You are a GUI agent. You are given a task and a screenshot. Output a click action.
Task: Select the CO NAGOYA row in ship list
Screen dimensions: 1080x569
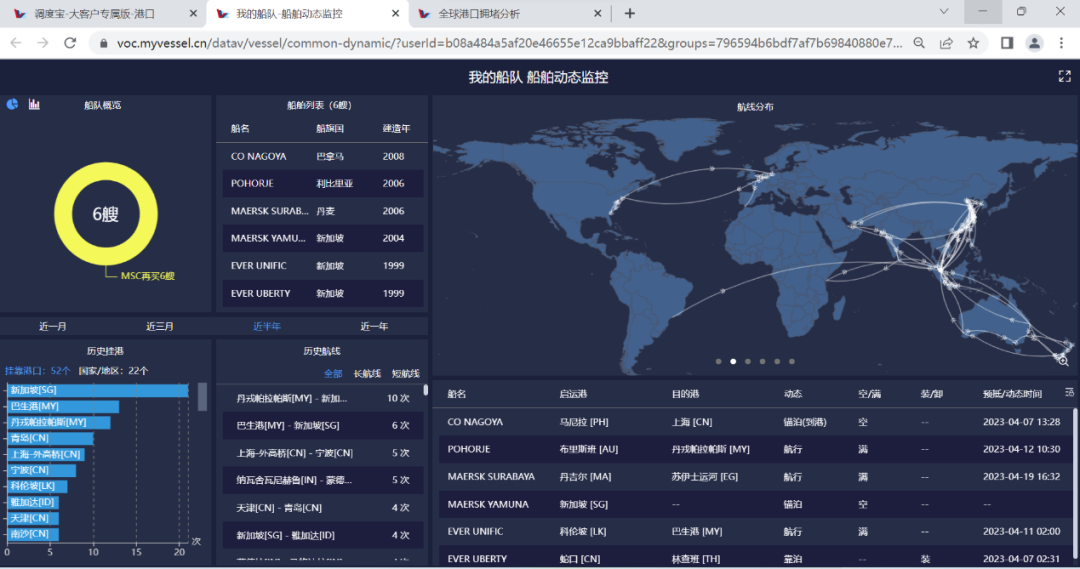coord(322,156)
